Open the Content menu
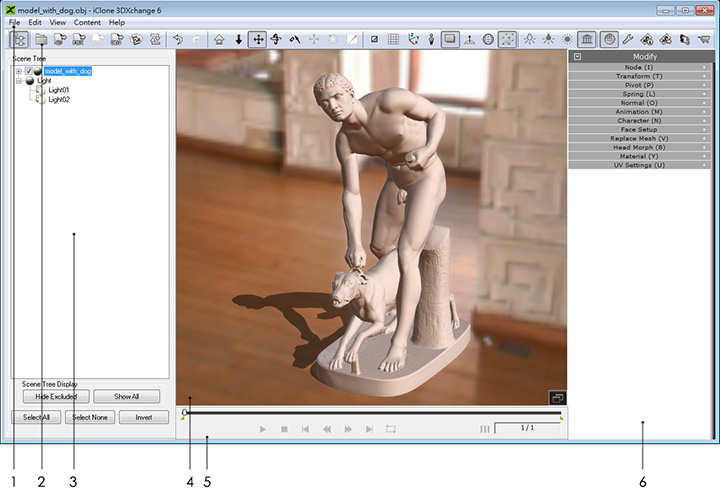Viewport: 720px width, 504px height. tap(87, 22)
